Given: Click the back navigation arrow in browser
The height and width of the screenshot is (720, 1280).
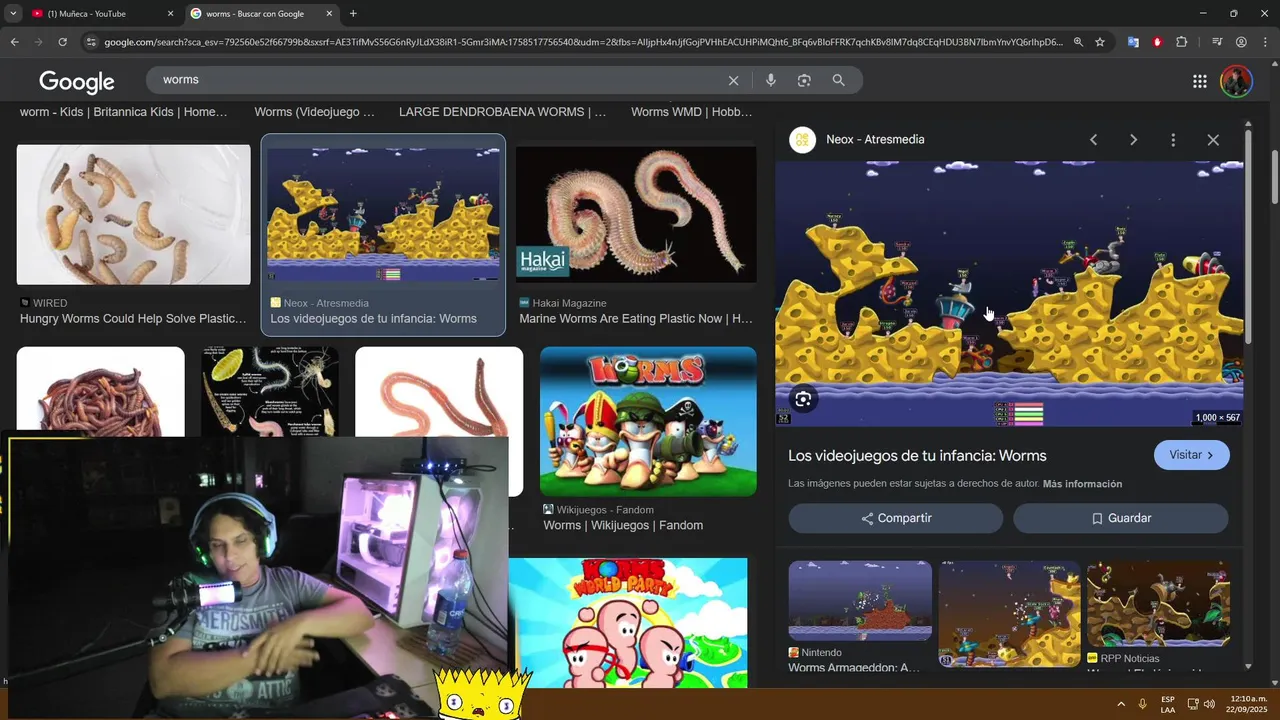Looking at the screenshot, I should (x=14, y=42).
